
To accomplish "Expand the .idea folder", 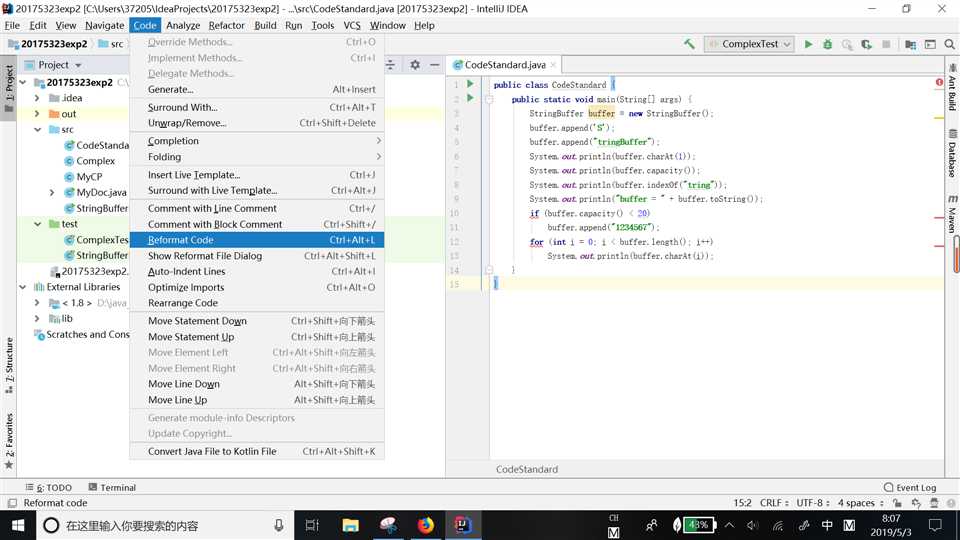I will [37, 98].
